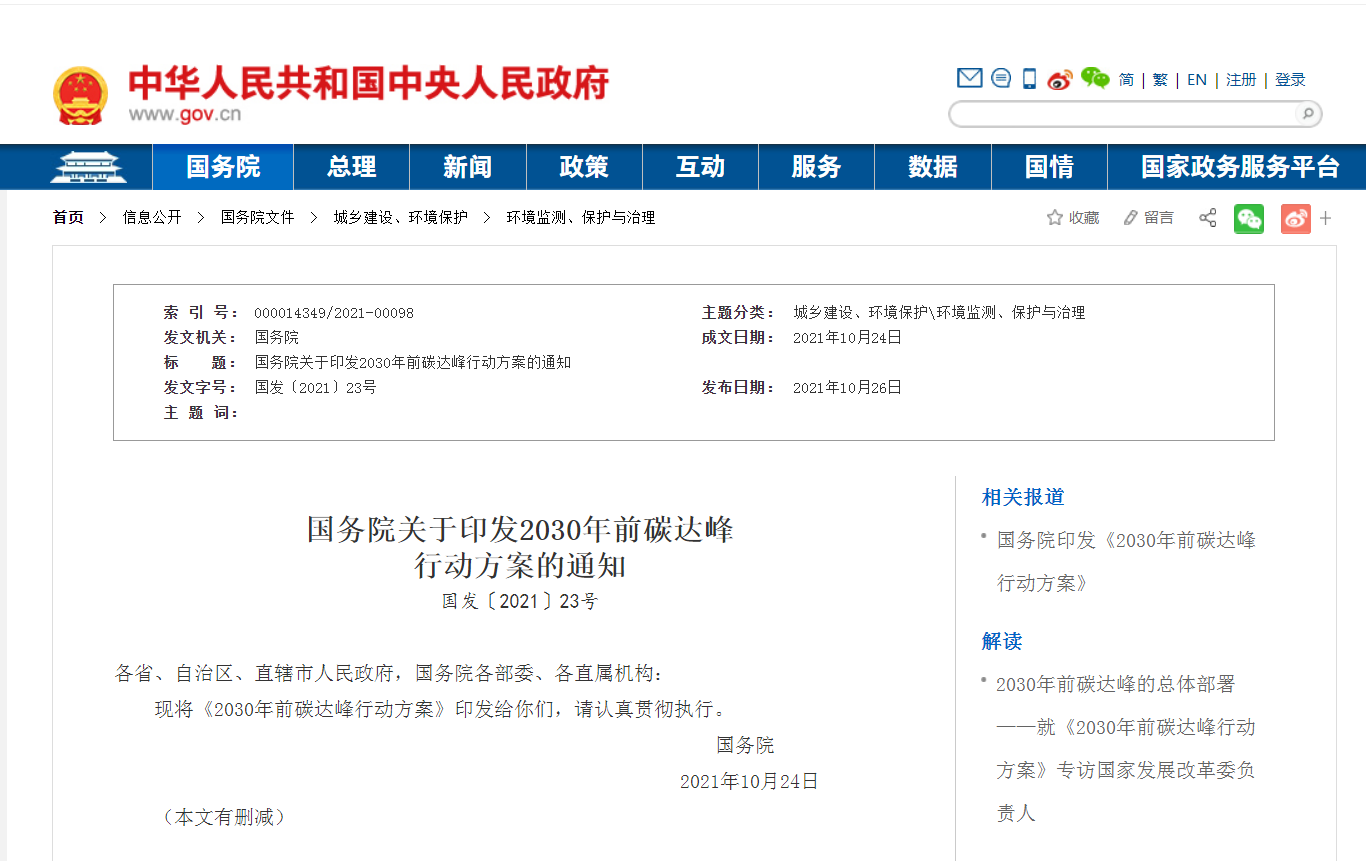The height and width of the screenshot is (861, 1366).
Task: Click the share icon next to 留言
Action: click(x=1208, y=218)
